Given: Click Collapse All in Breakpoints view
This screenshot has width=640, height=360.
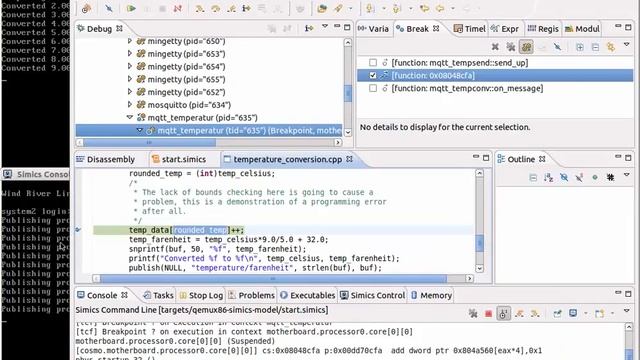Looking at the screenshot, I should (595, 47).
